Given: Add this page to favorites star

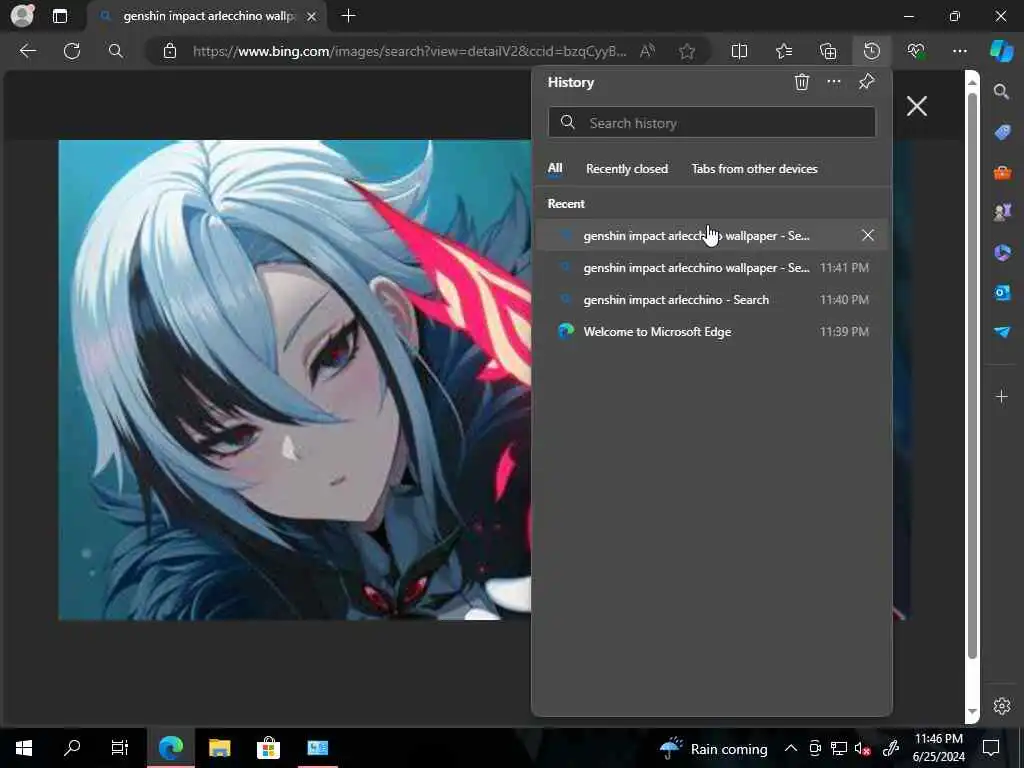Looking at the screenshot, I should 686,51.
